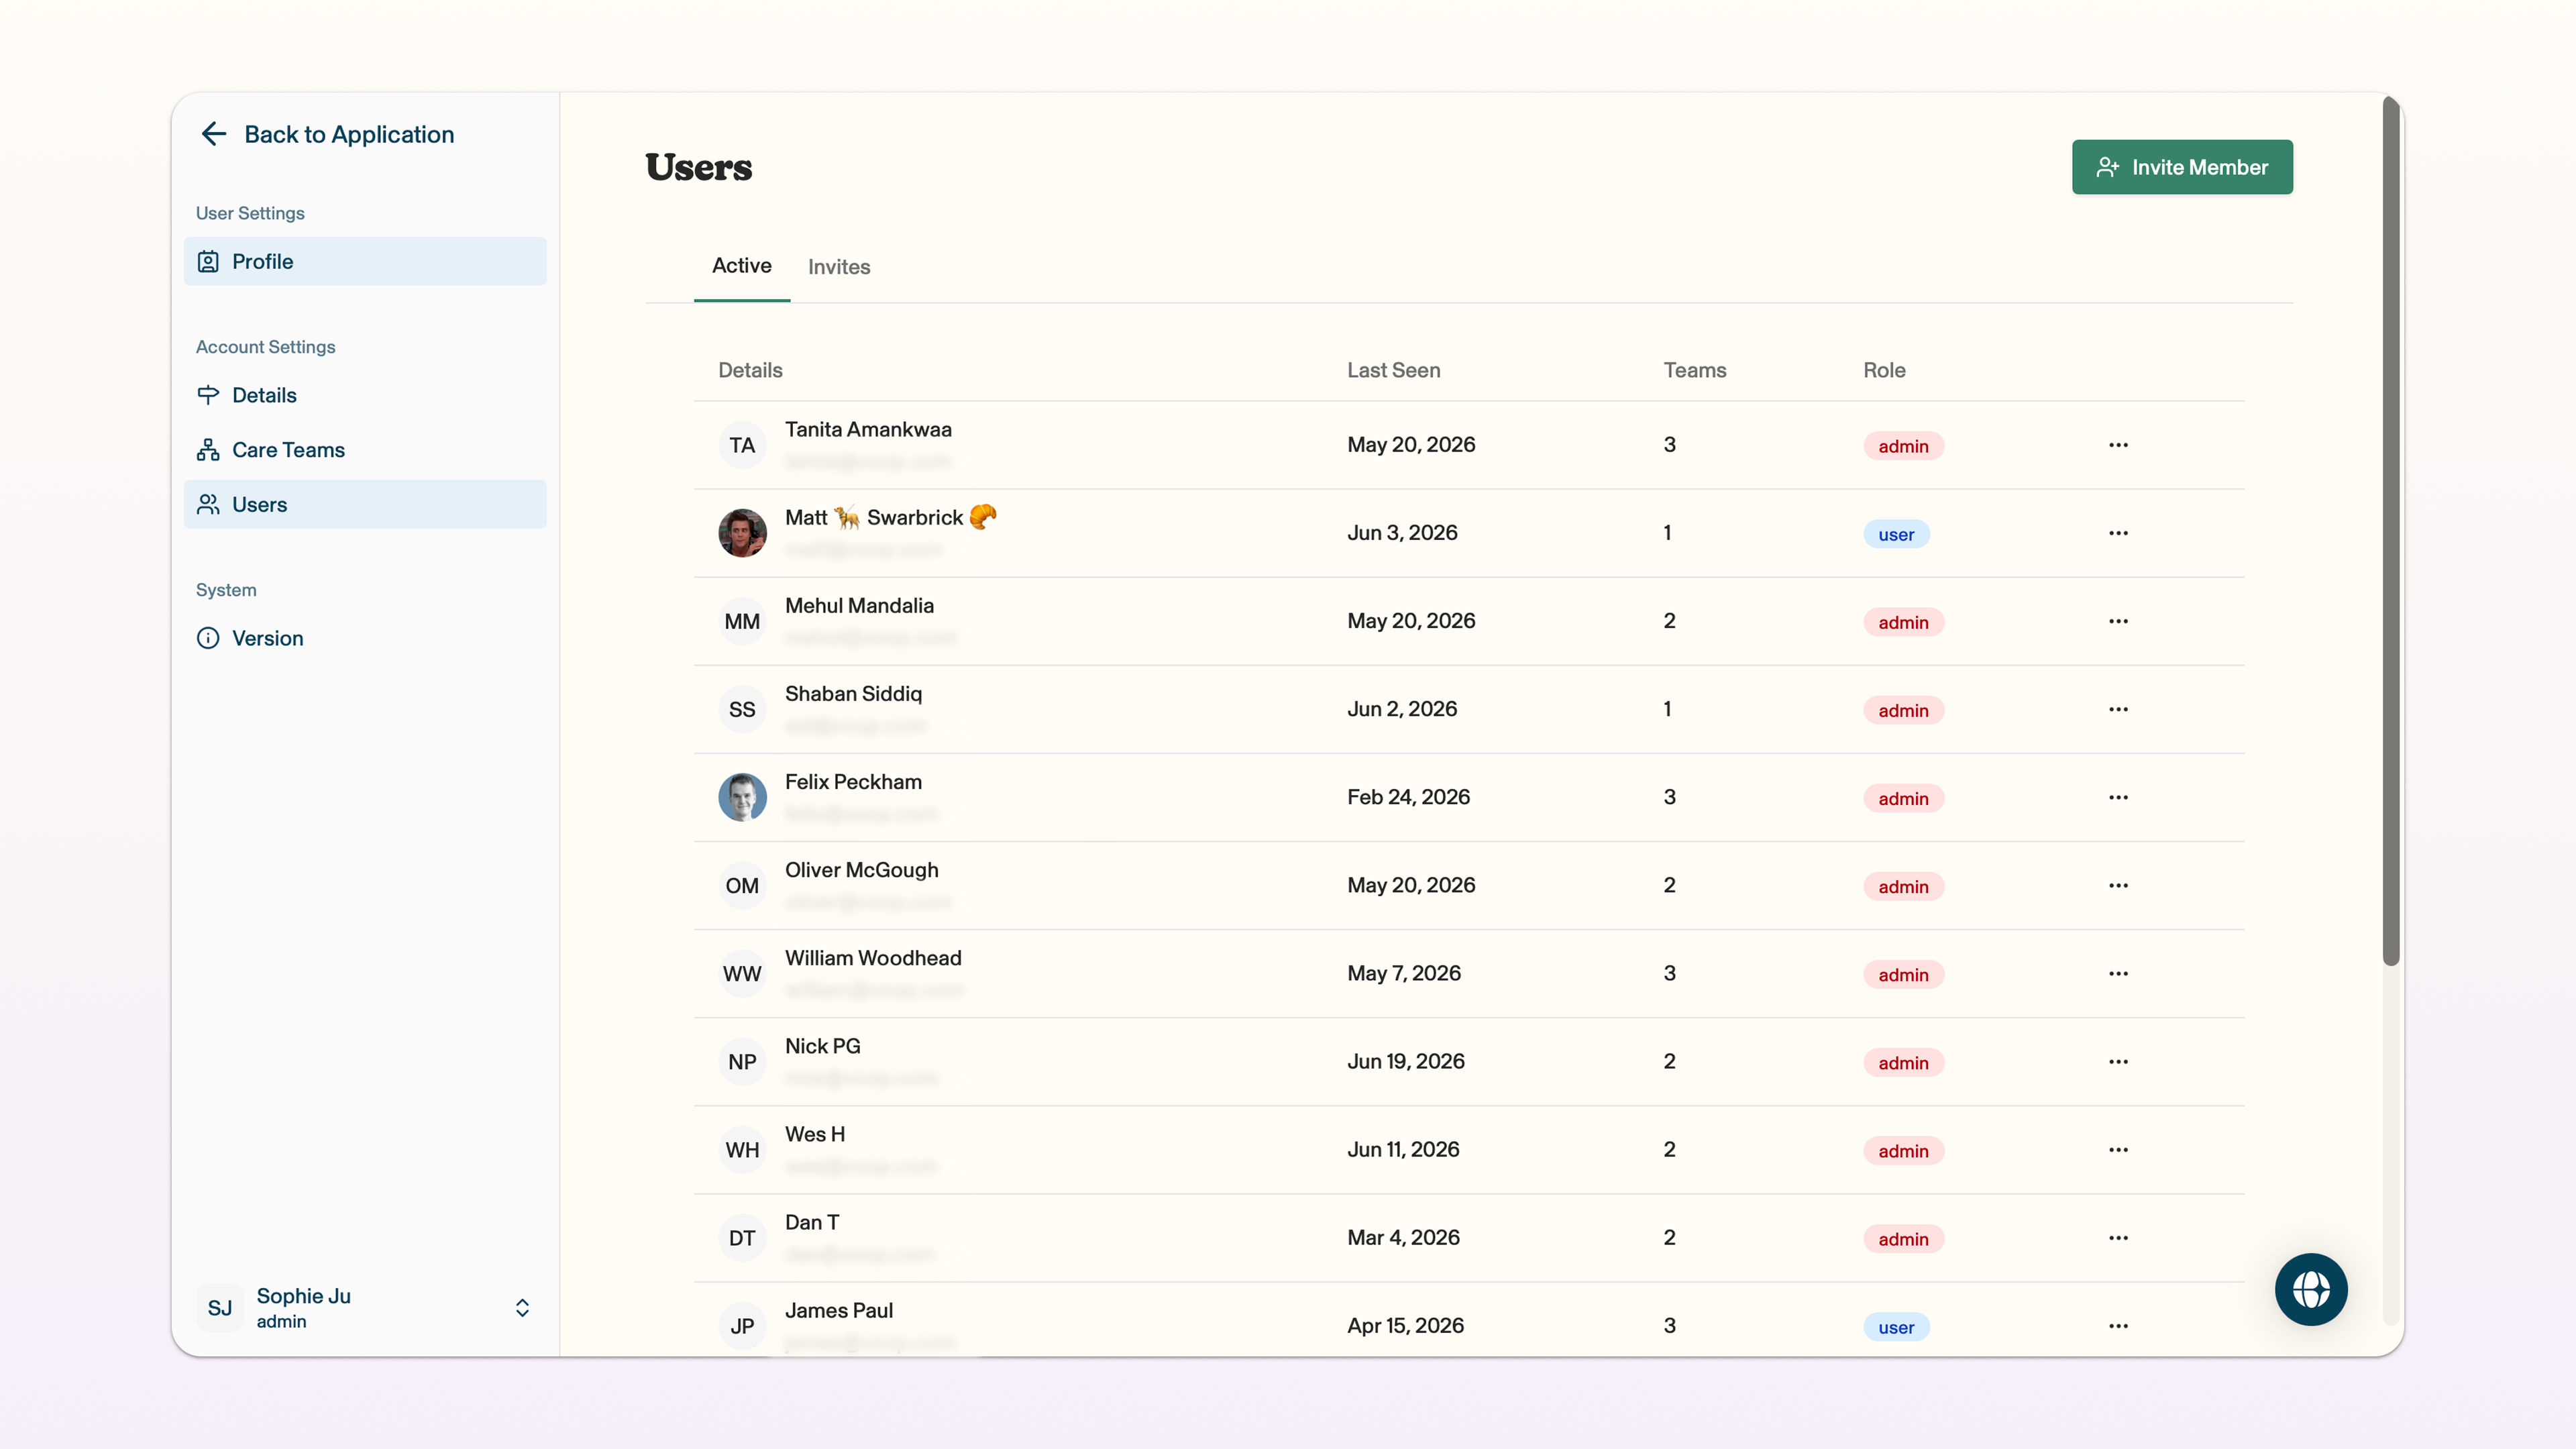Click the Invite Member button

point(2182,167)
